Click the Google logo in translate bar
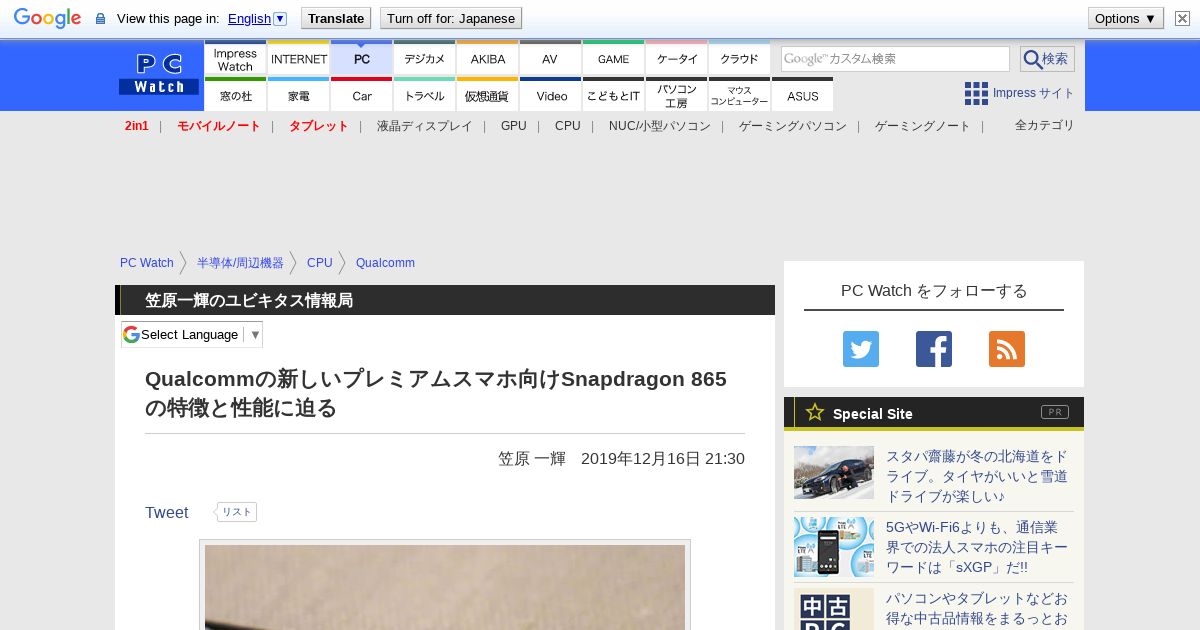 (47, 18)
